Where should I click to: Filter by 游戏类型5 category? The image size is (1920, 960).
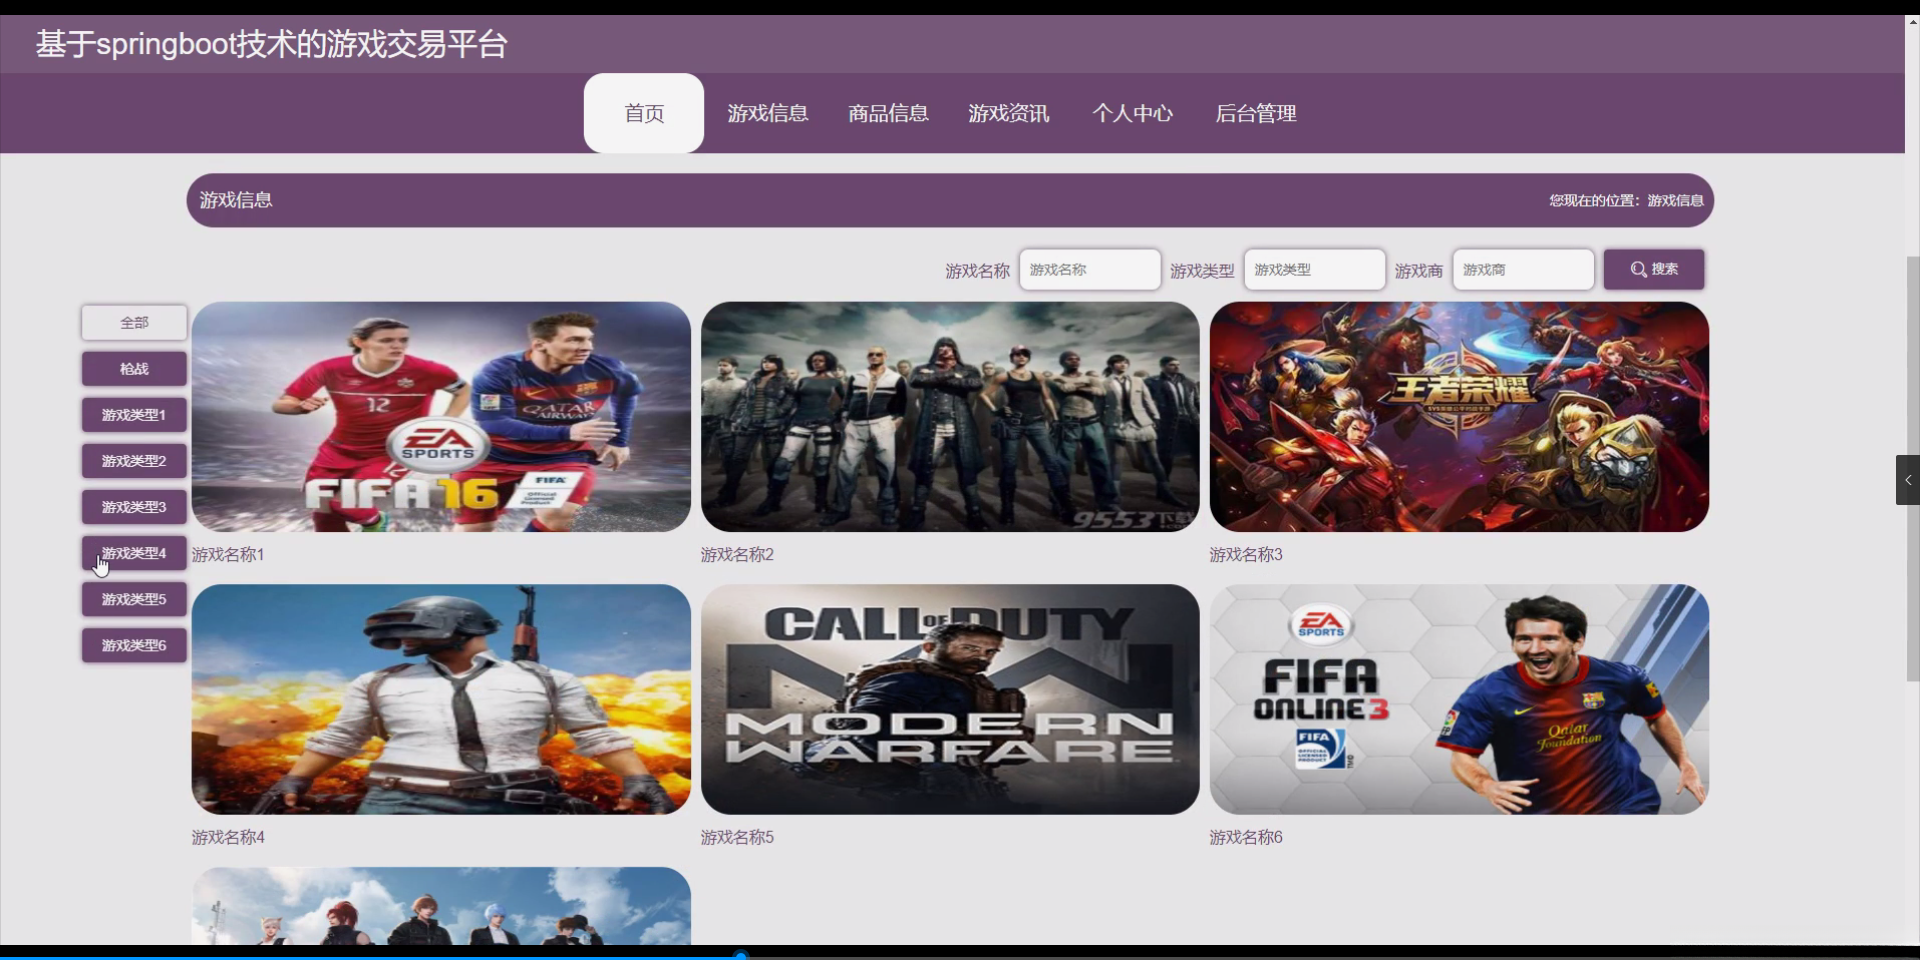[134, 599]
